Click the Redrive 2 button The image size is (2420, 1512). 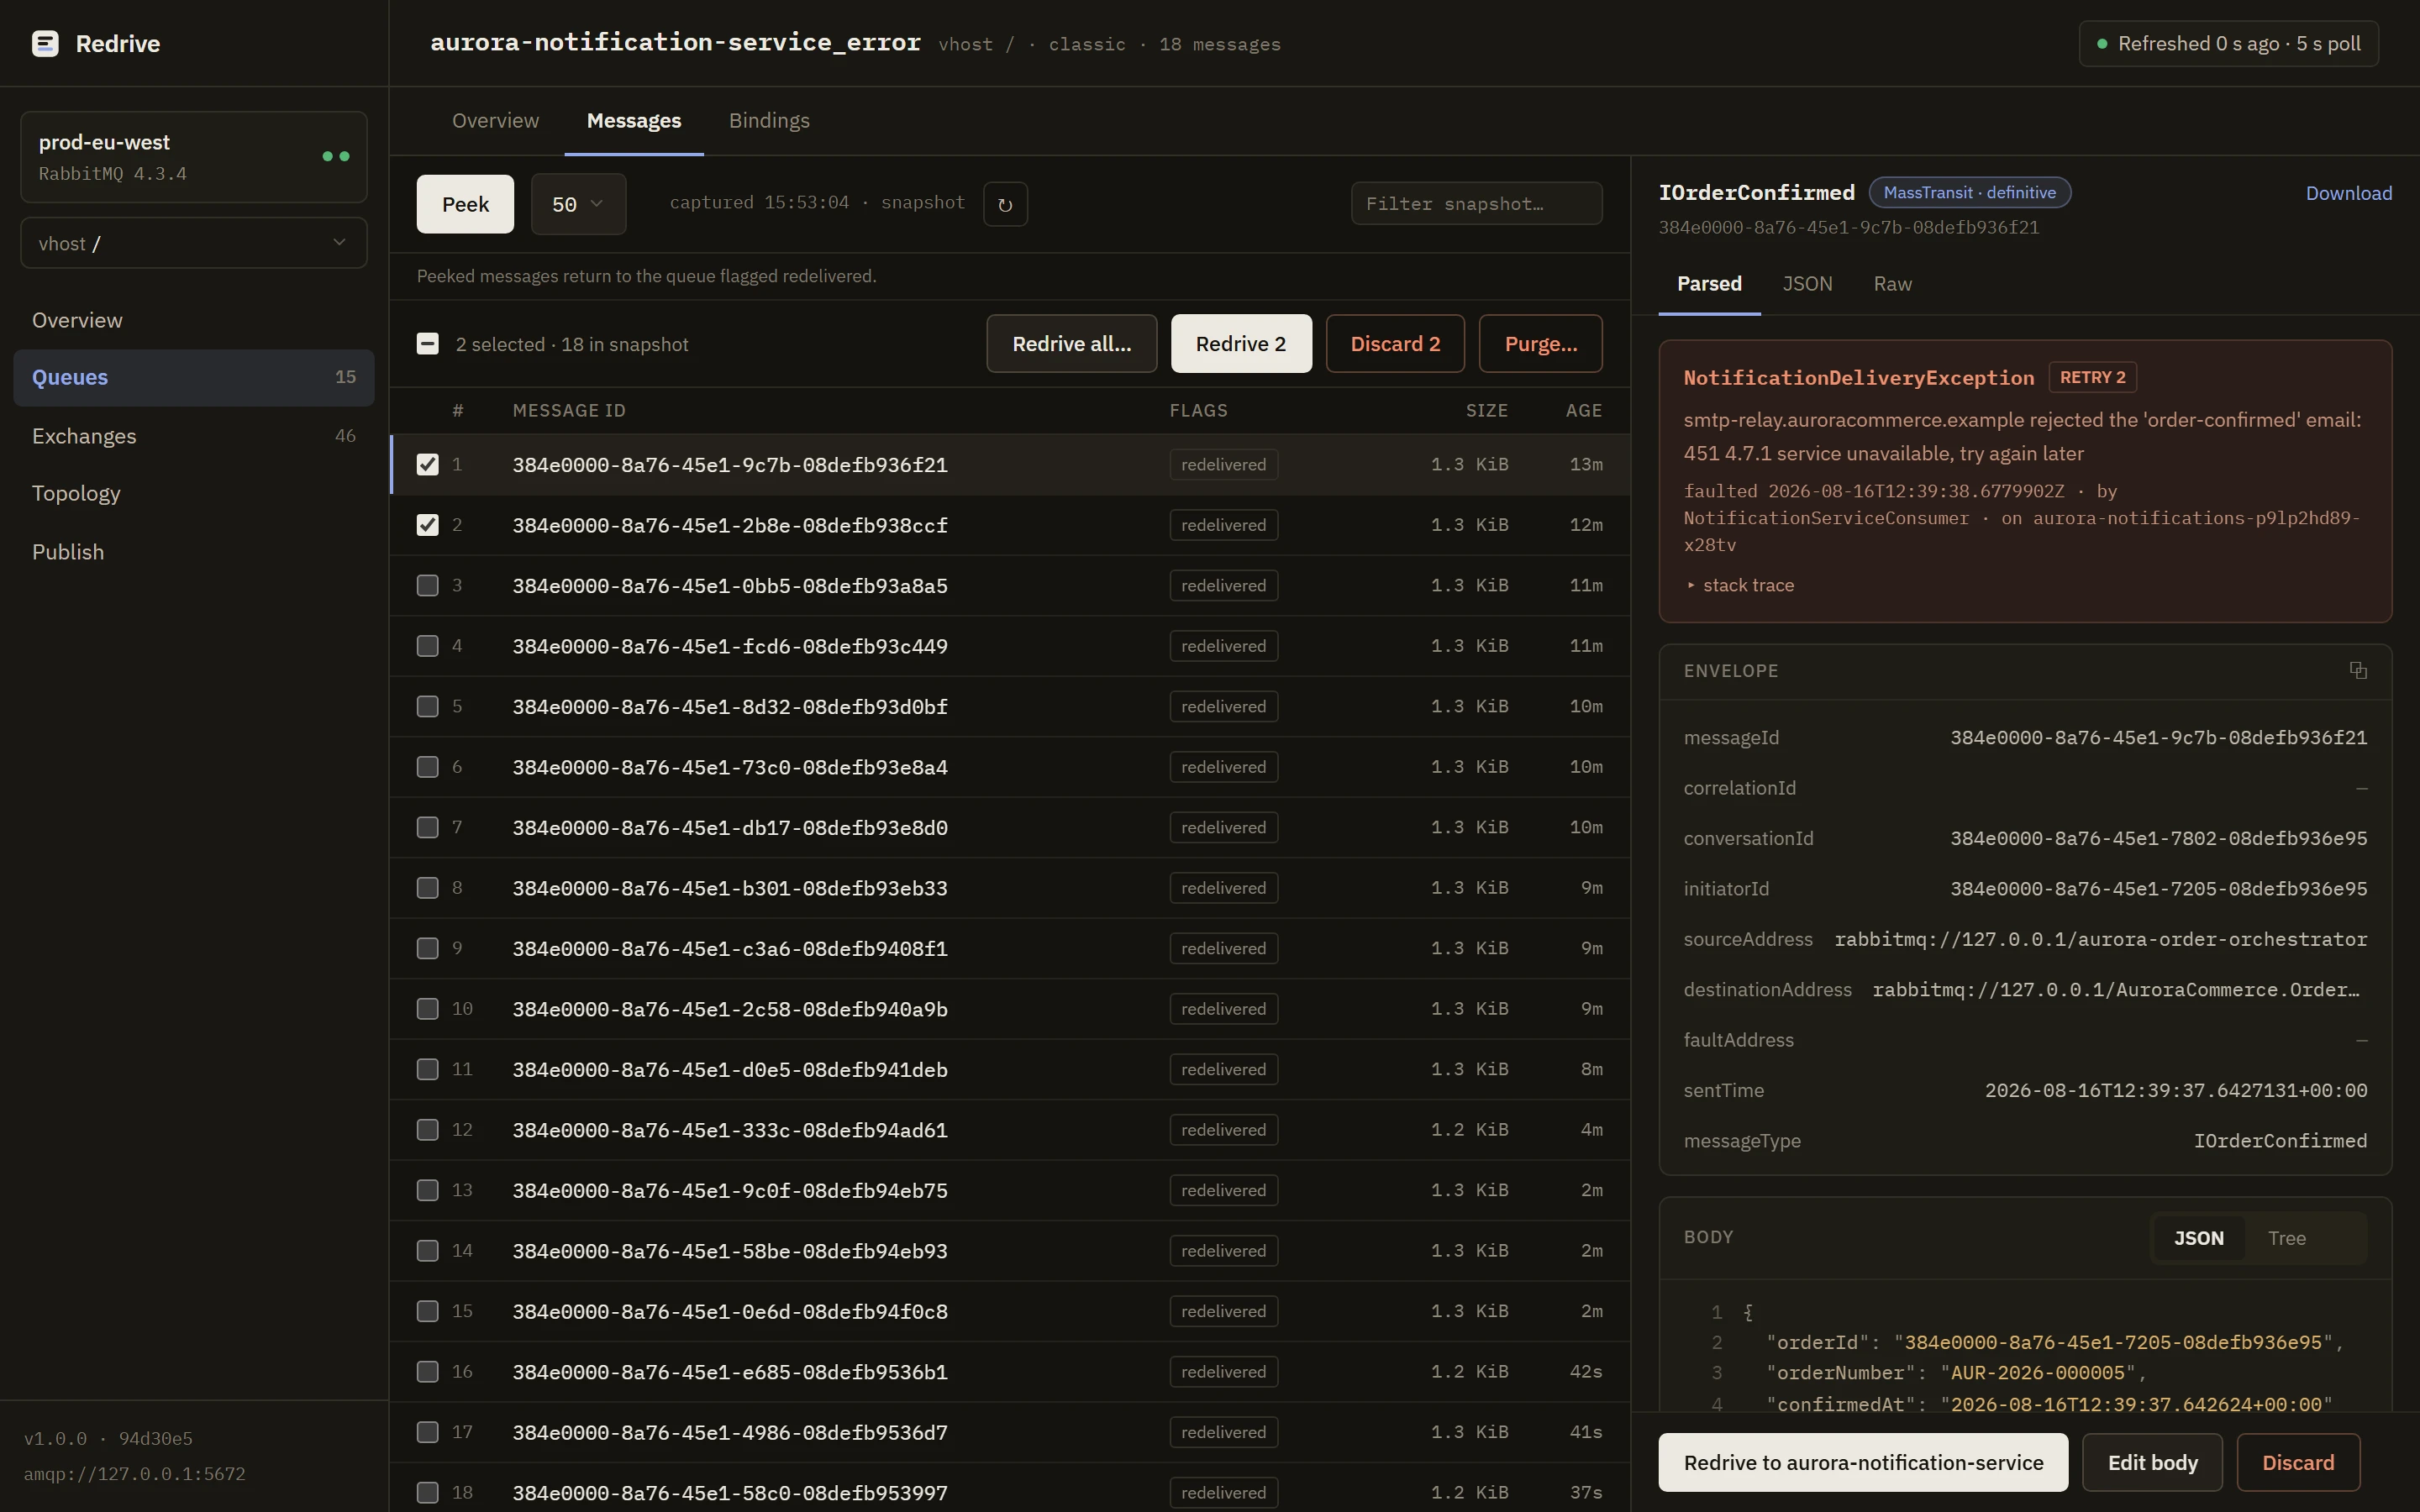point(1241,344)
